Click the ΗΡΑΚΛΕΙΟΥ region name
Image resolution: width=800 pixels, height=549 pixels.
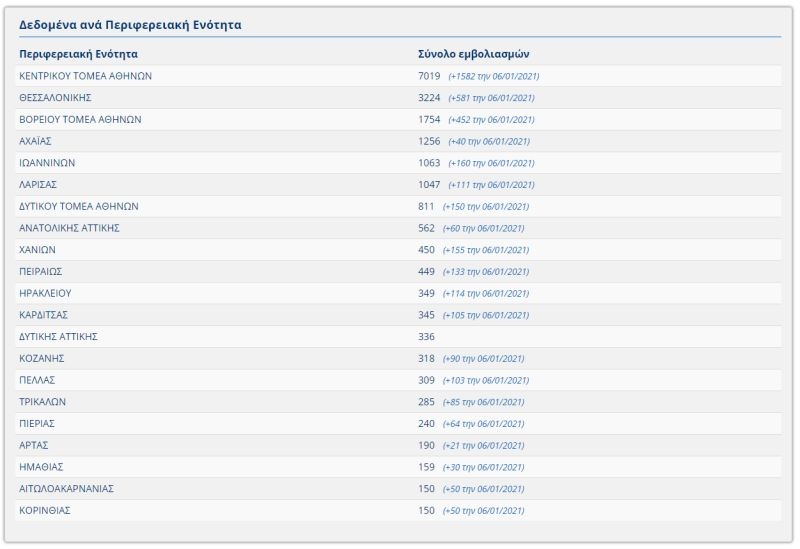45,293
